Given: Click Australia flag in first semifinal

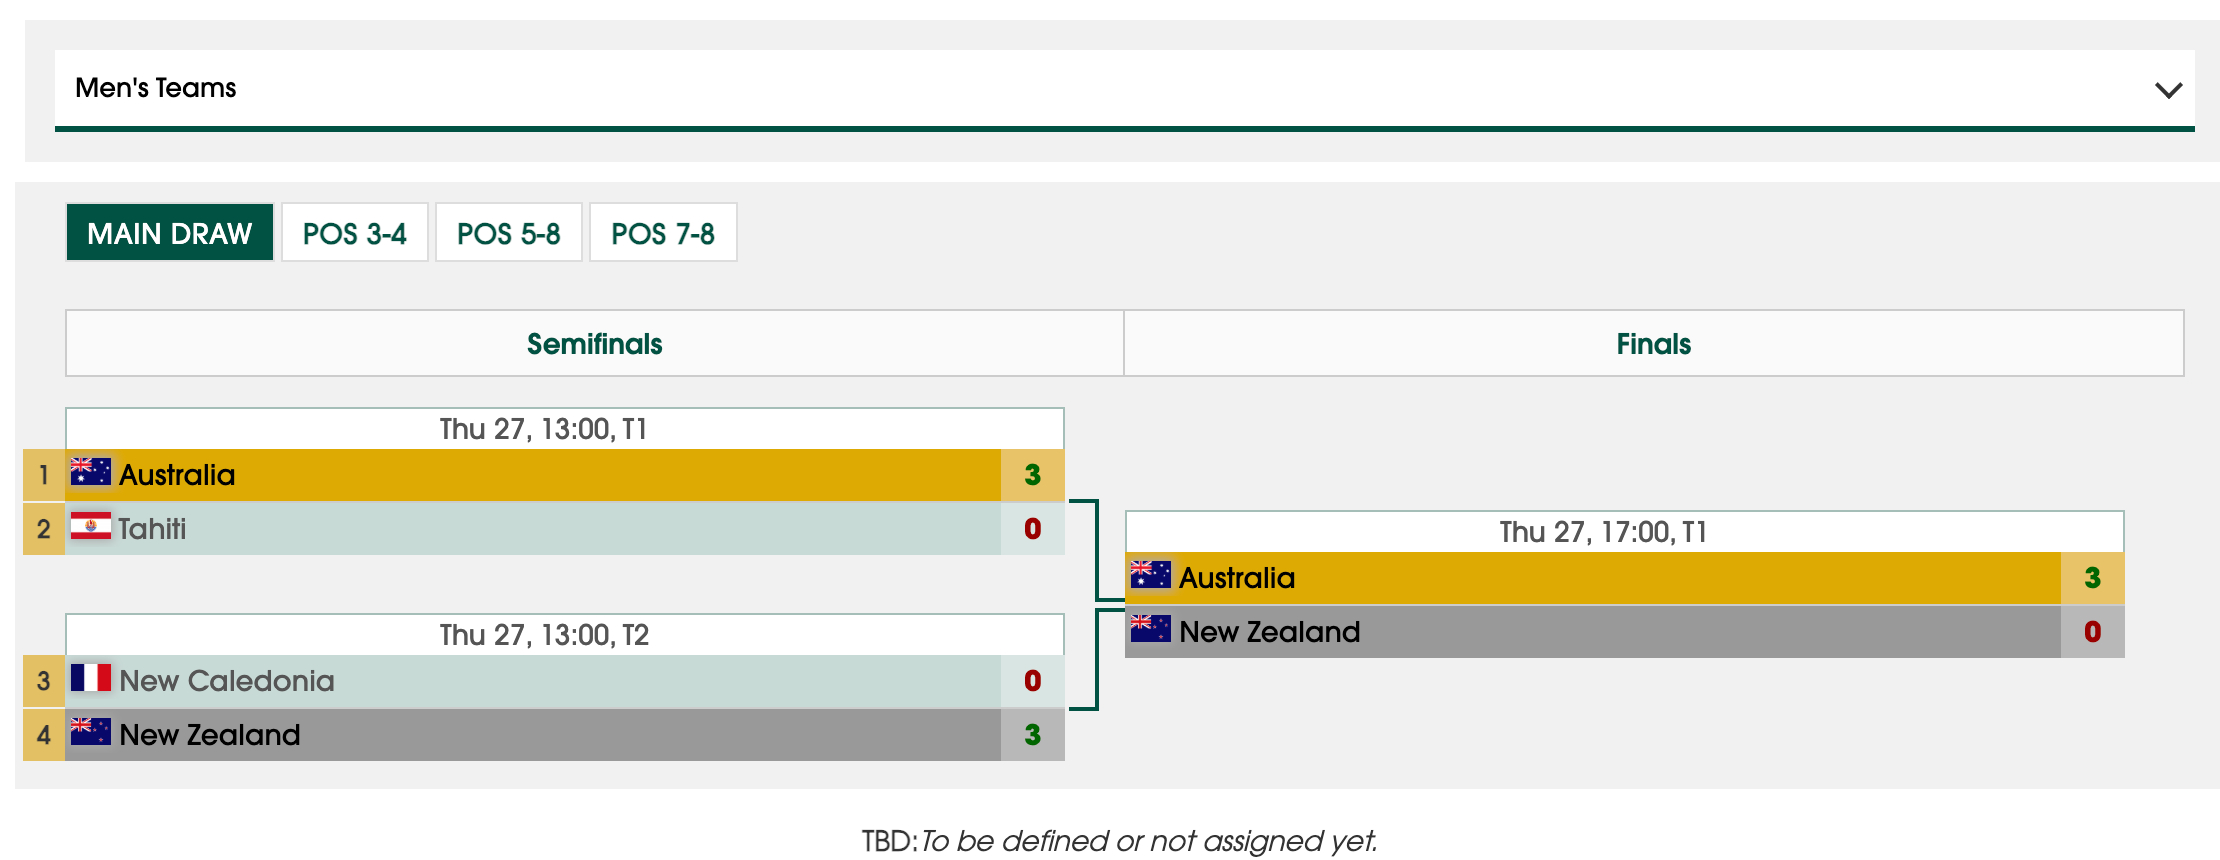Looking at the screenshot, I should 91,472.
